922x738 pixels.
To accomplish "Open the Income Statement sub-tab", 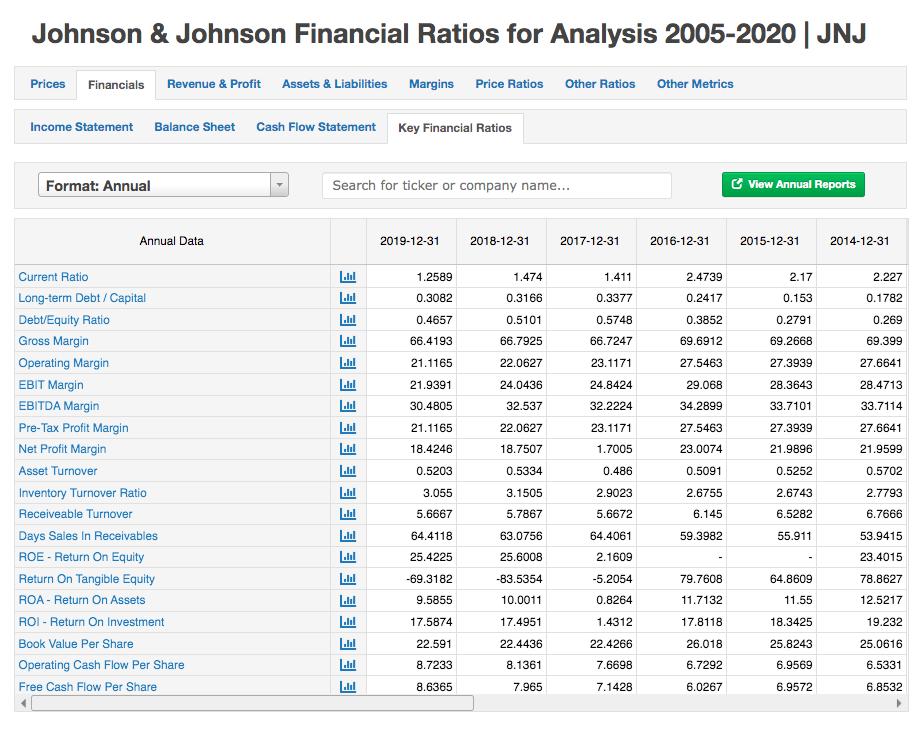I will [81, 127].
